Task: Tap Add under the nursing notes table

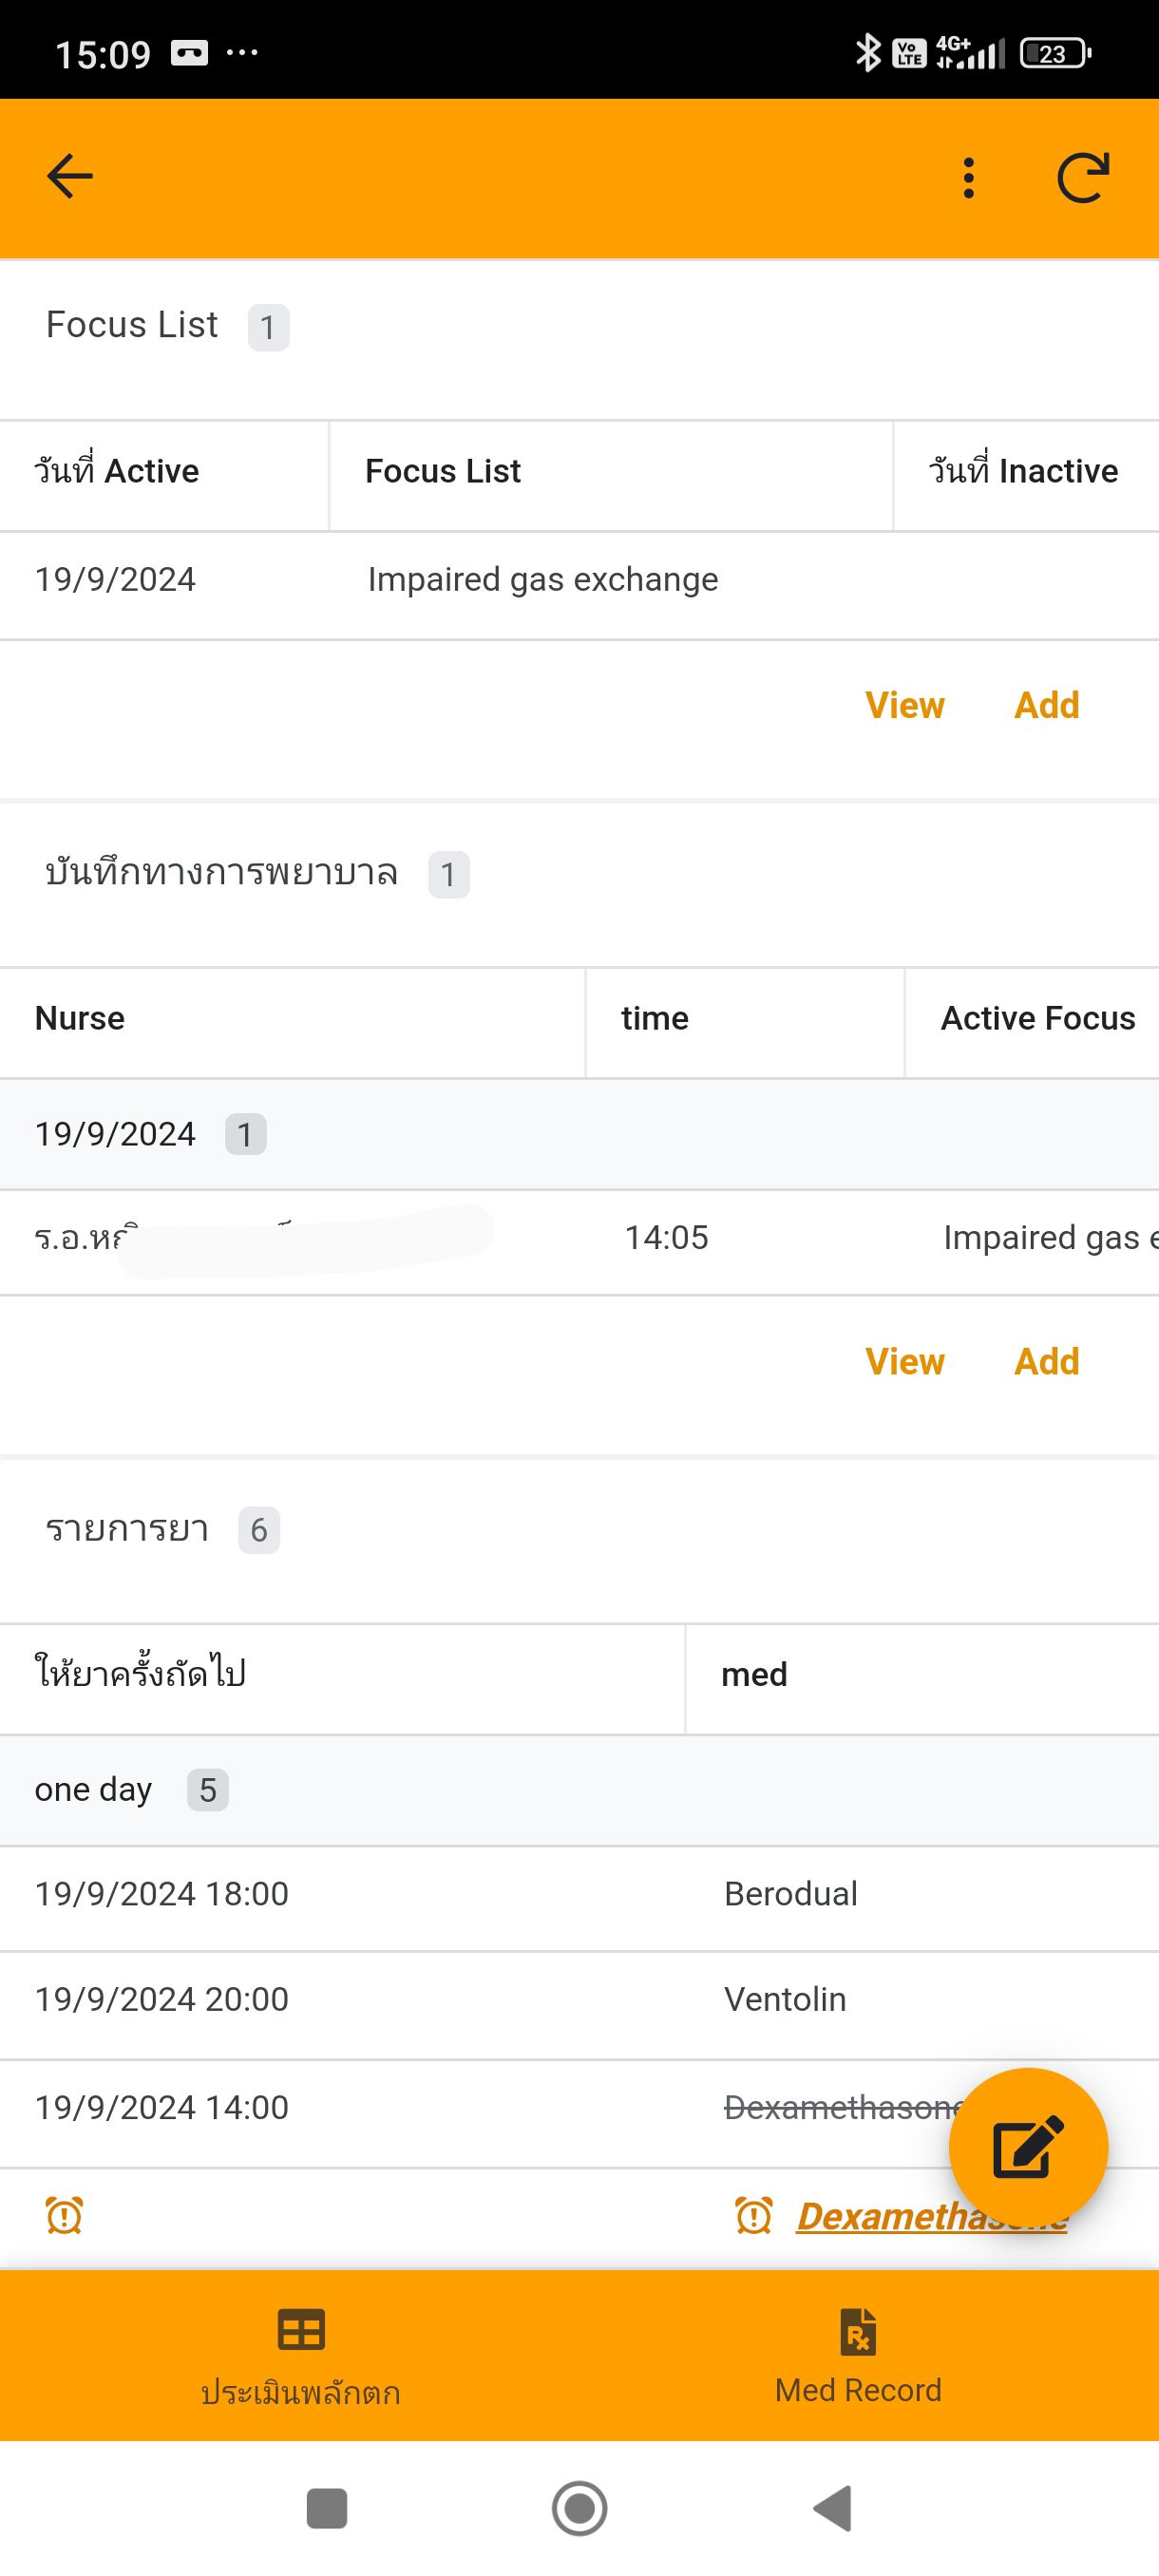Action: (1046, 1362)
